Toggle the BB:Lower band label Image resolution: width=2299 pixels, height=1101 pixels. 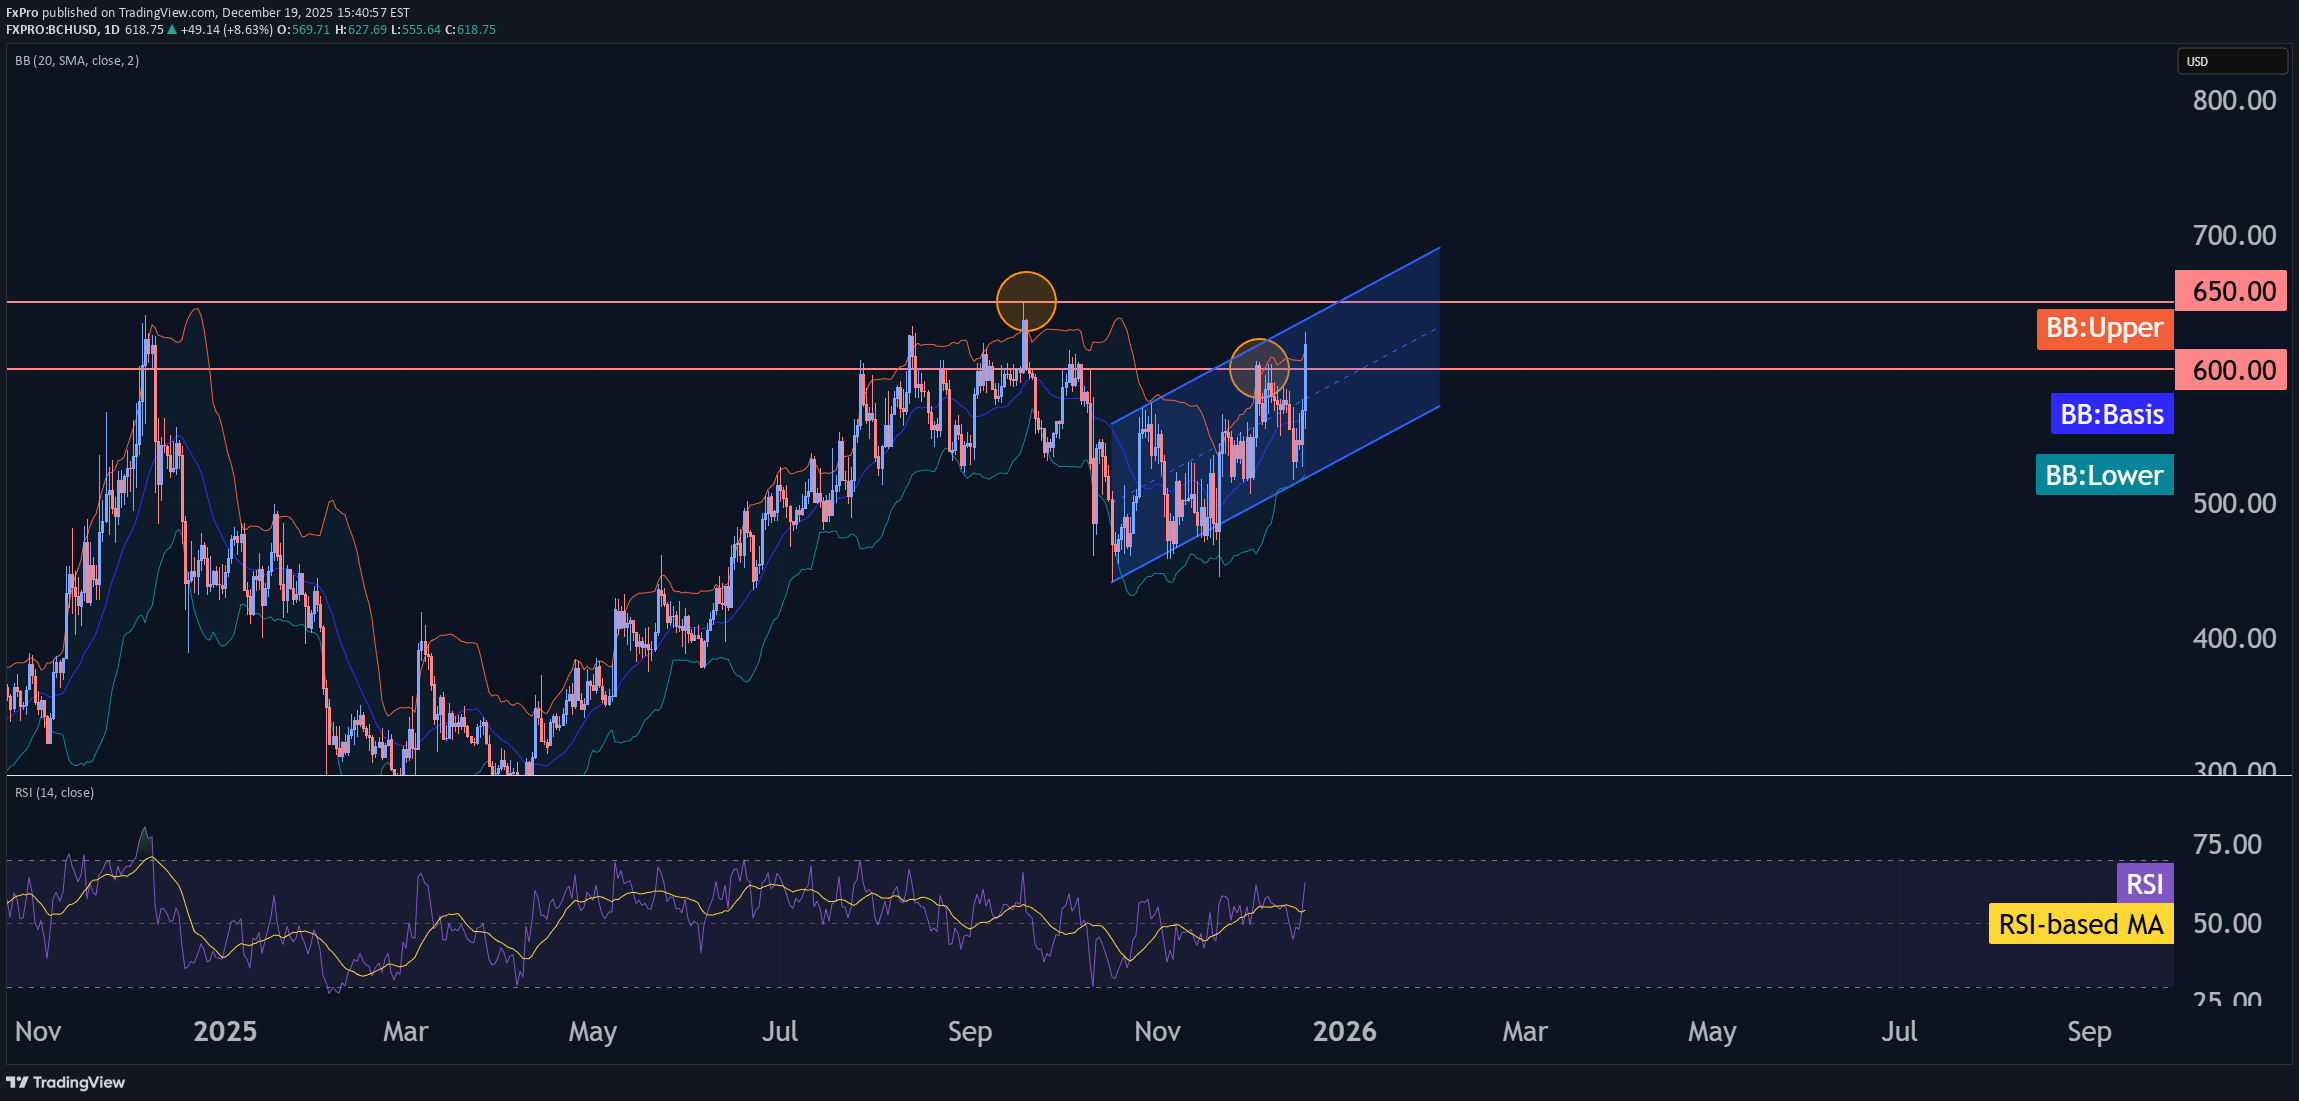tap(2104, 475)
